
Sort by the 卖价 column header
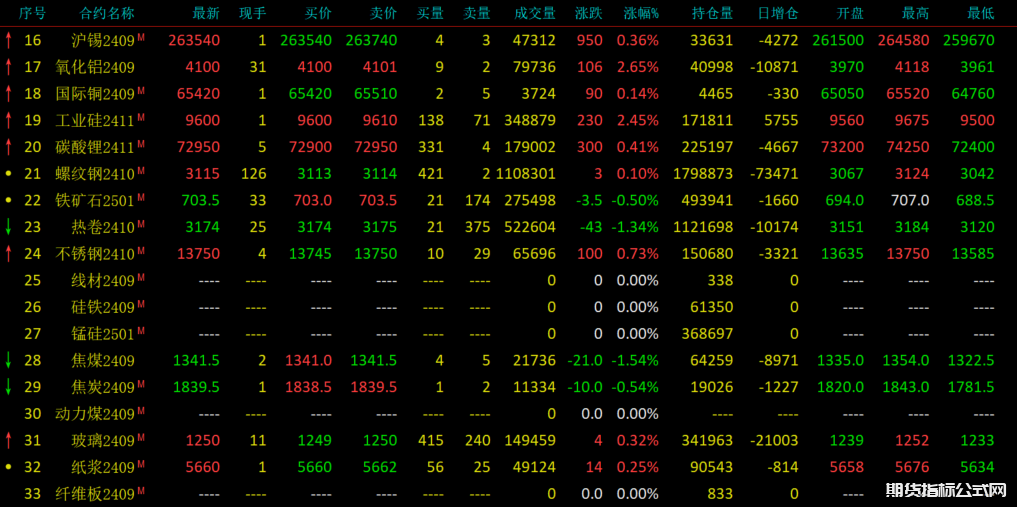point(383,13)
